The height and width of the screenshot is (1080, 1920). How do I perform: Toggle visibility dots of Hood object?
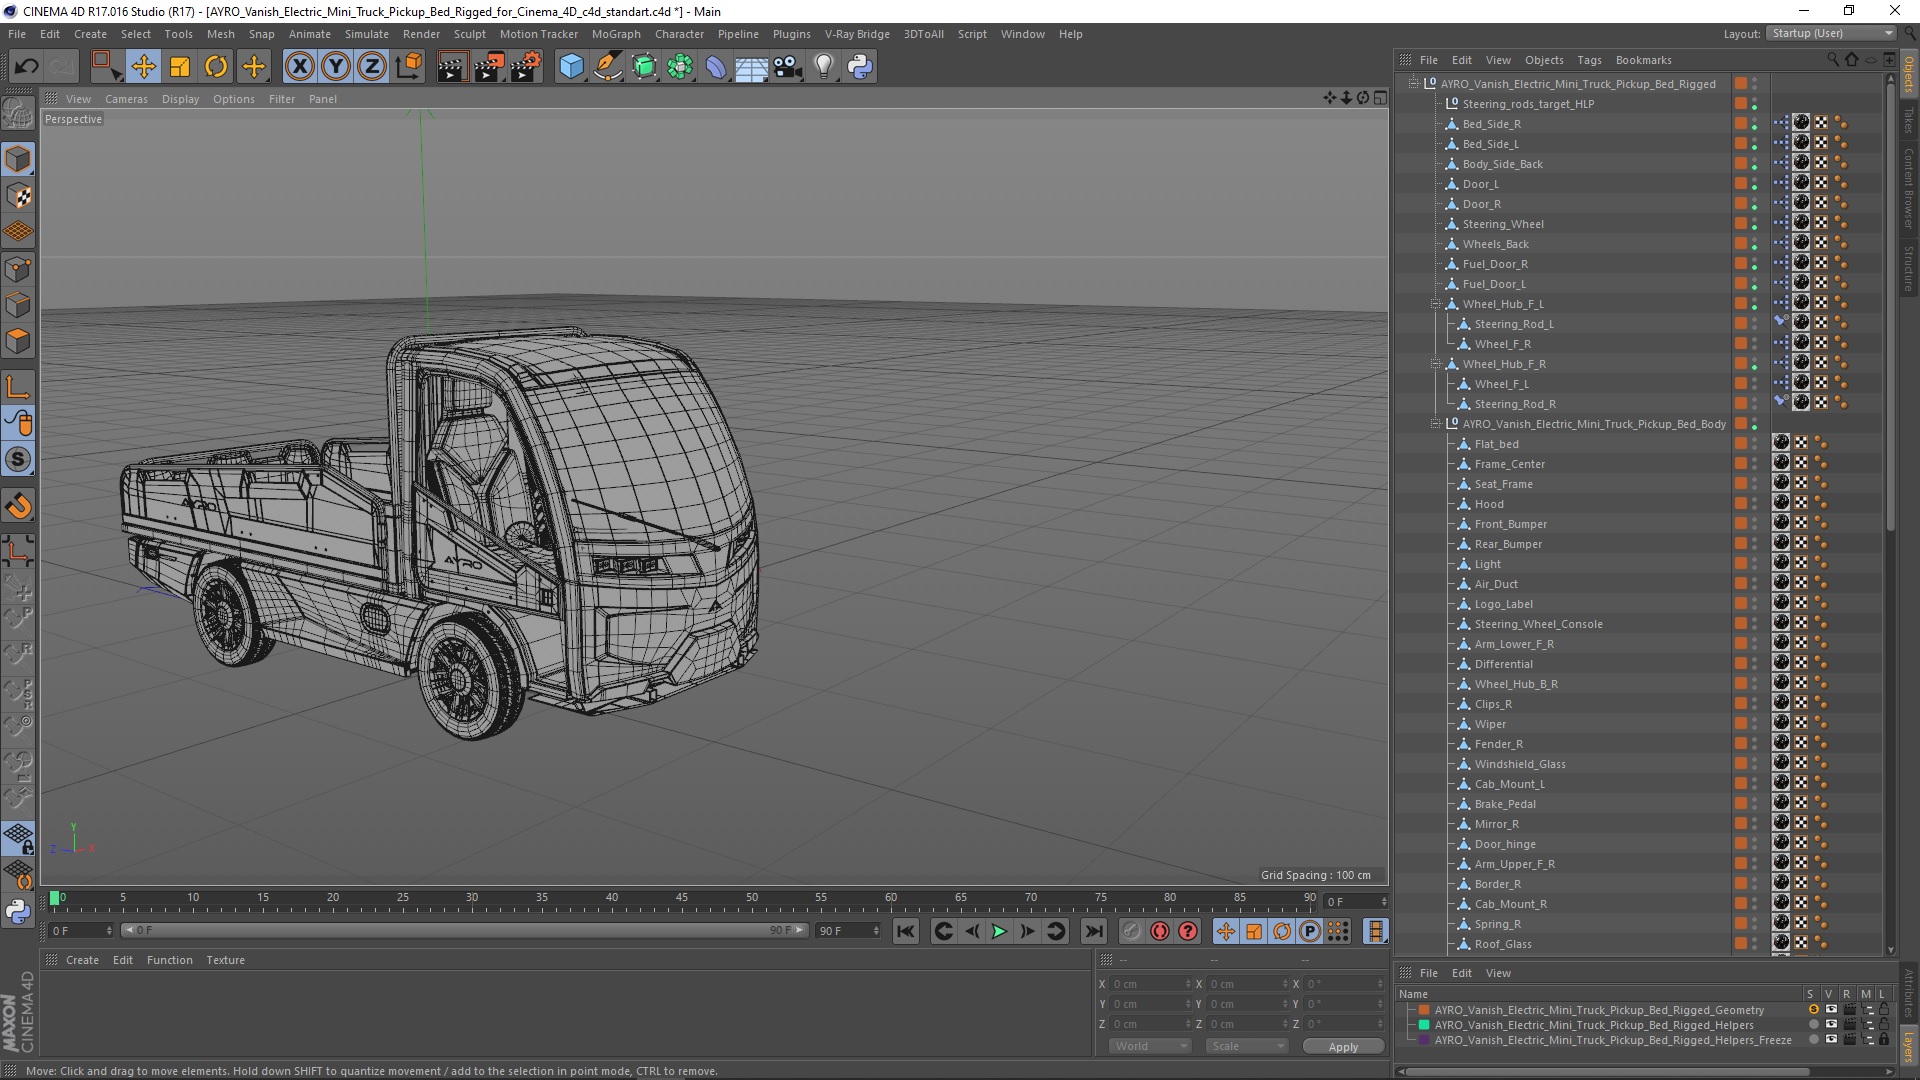click(x=1754, y=504)
